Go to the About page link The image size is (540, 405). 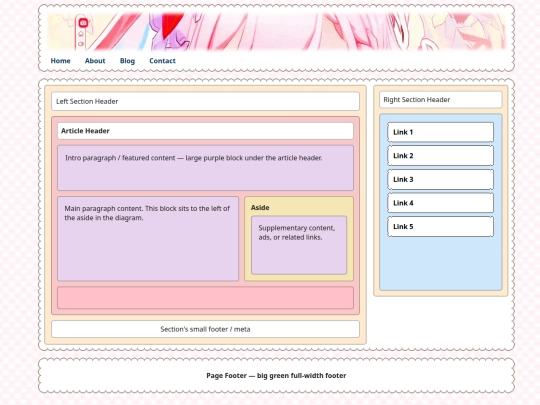(x=95, y=61)
